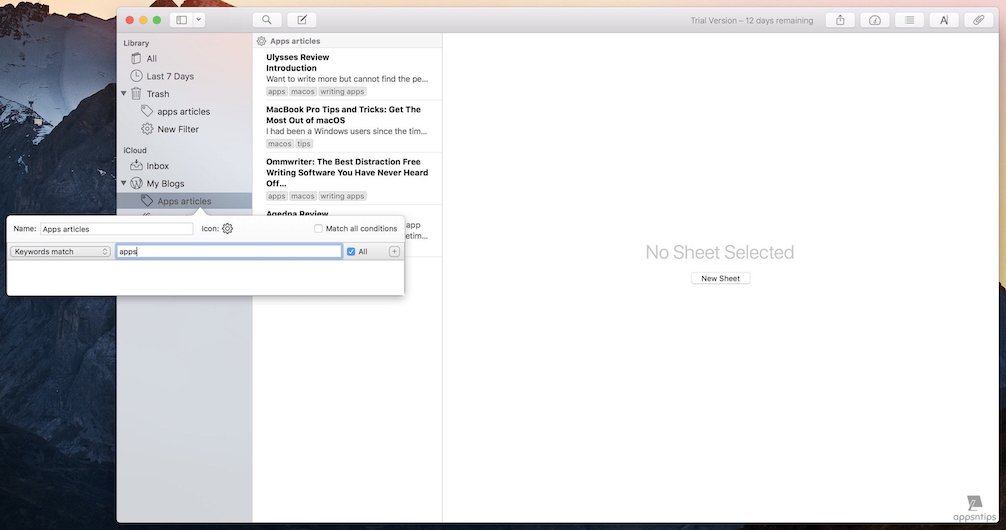
Task: Enable Match all conditions checkbox
Action: point(318,229)
